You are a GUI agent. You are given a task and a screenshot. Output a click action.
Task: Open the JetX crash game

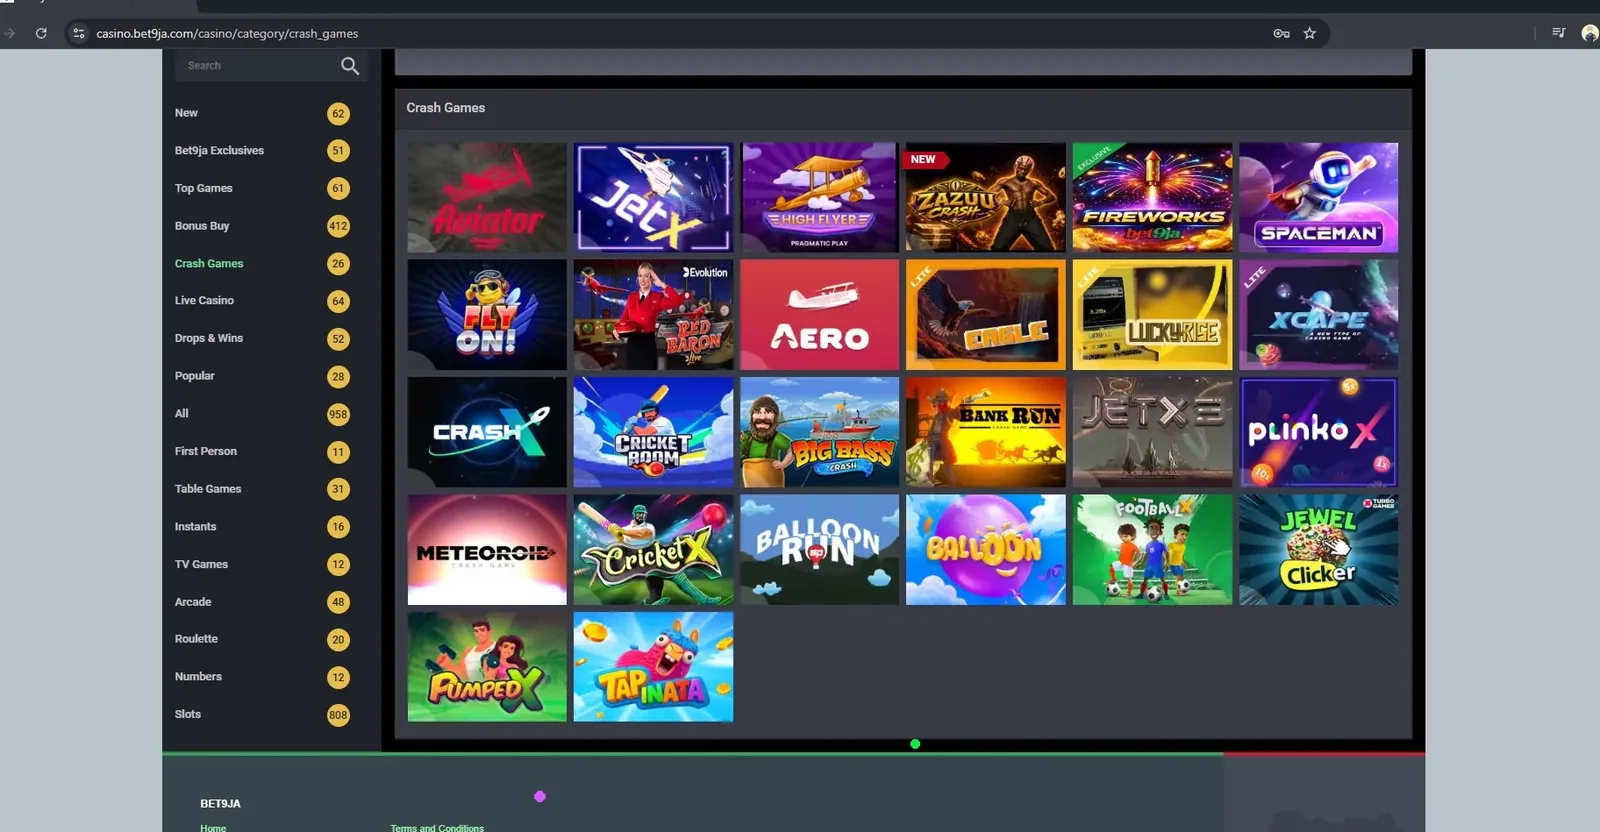(653, 197)
